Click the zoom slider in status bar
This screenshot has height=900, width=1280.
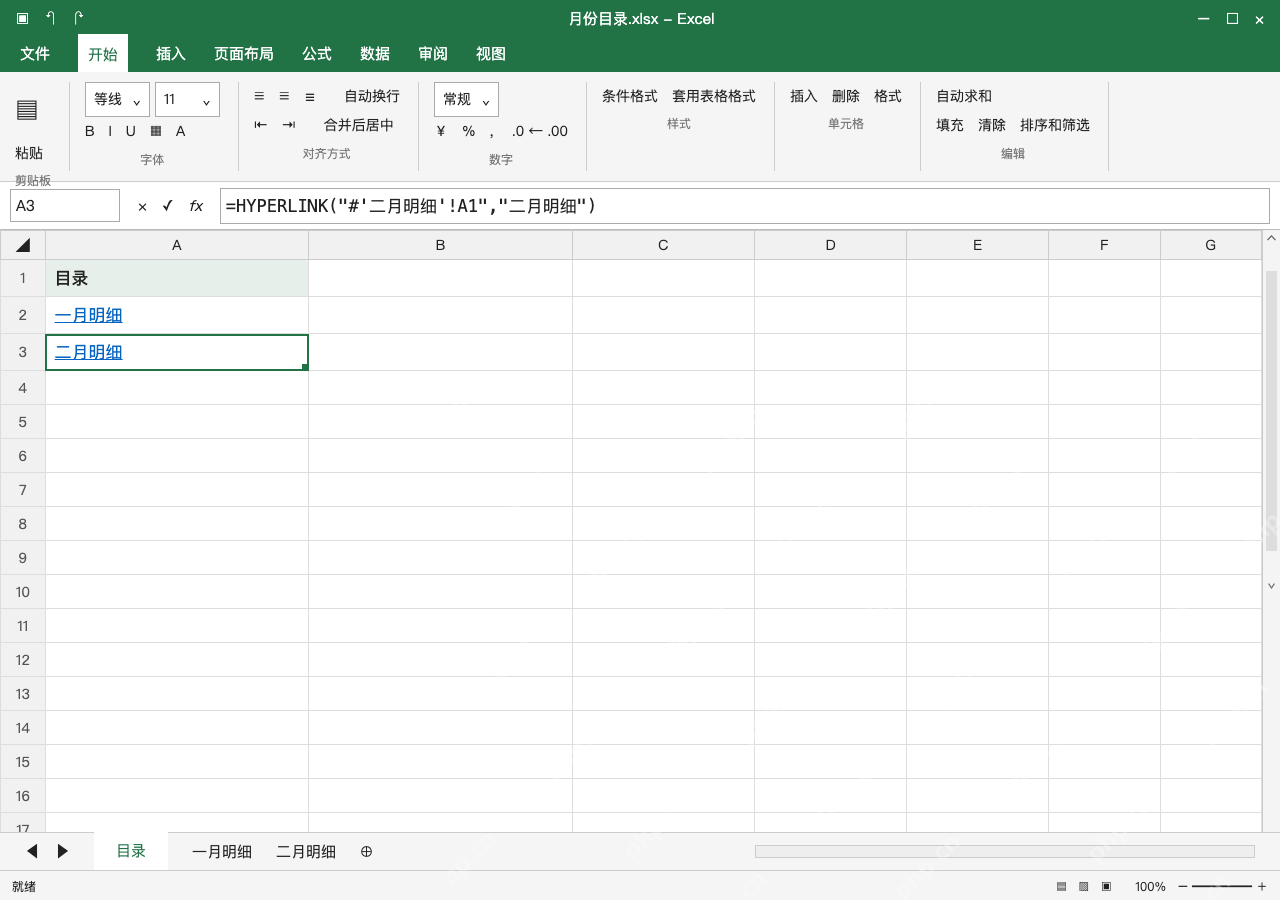pyautogui.click(x=1222, y=886)
